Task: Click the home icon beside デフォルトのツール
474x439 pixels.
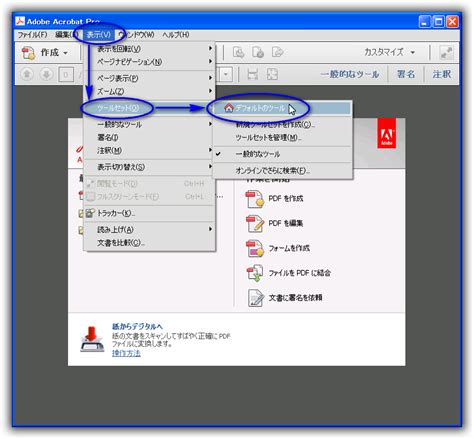Action: click(x=229, y=108)
